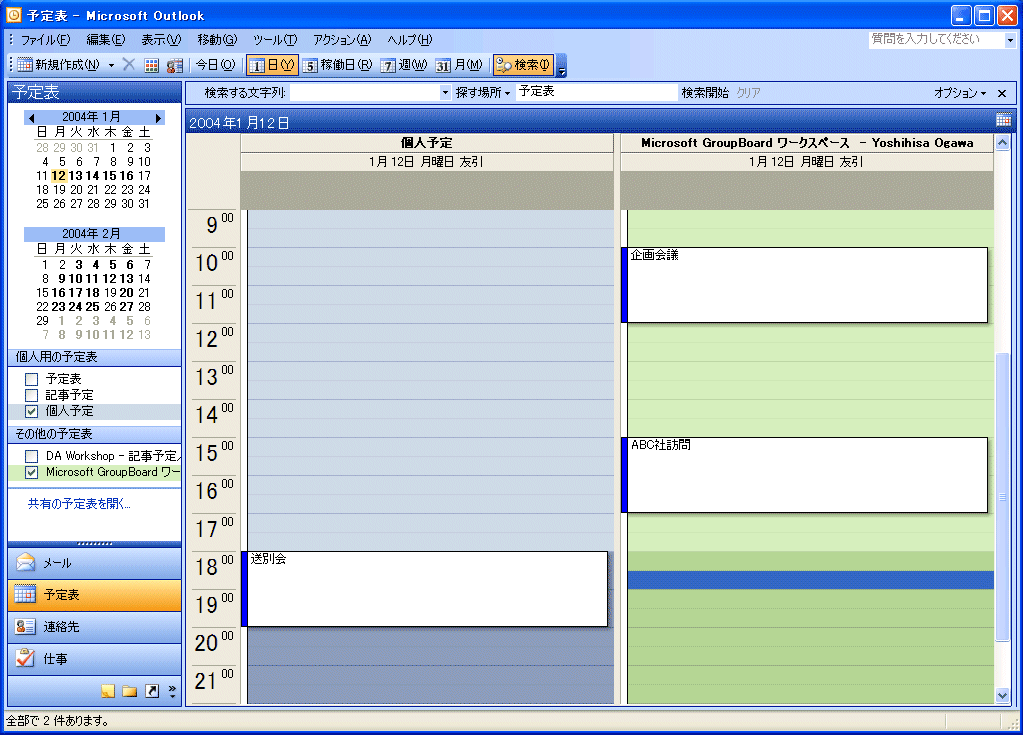Go to 連絡先 contacts
1023x735 pixels.
pos(94,627)
